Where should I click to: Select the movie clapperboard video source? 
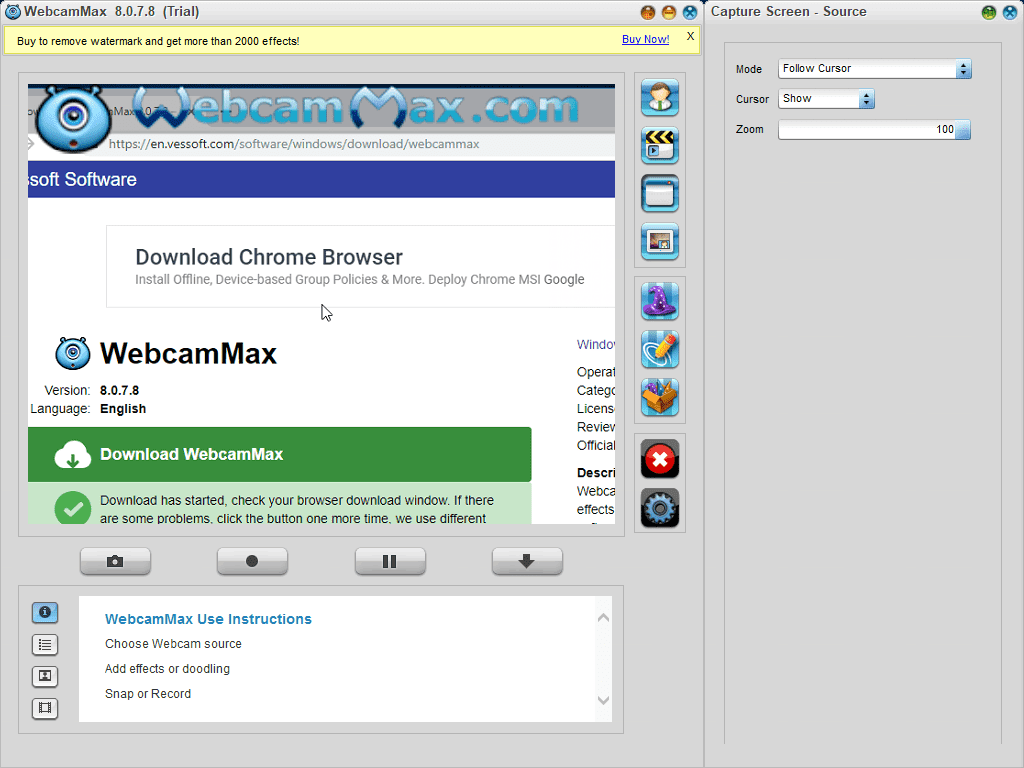[x=660, y=146]
